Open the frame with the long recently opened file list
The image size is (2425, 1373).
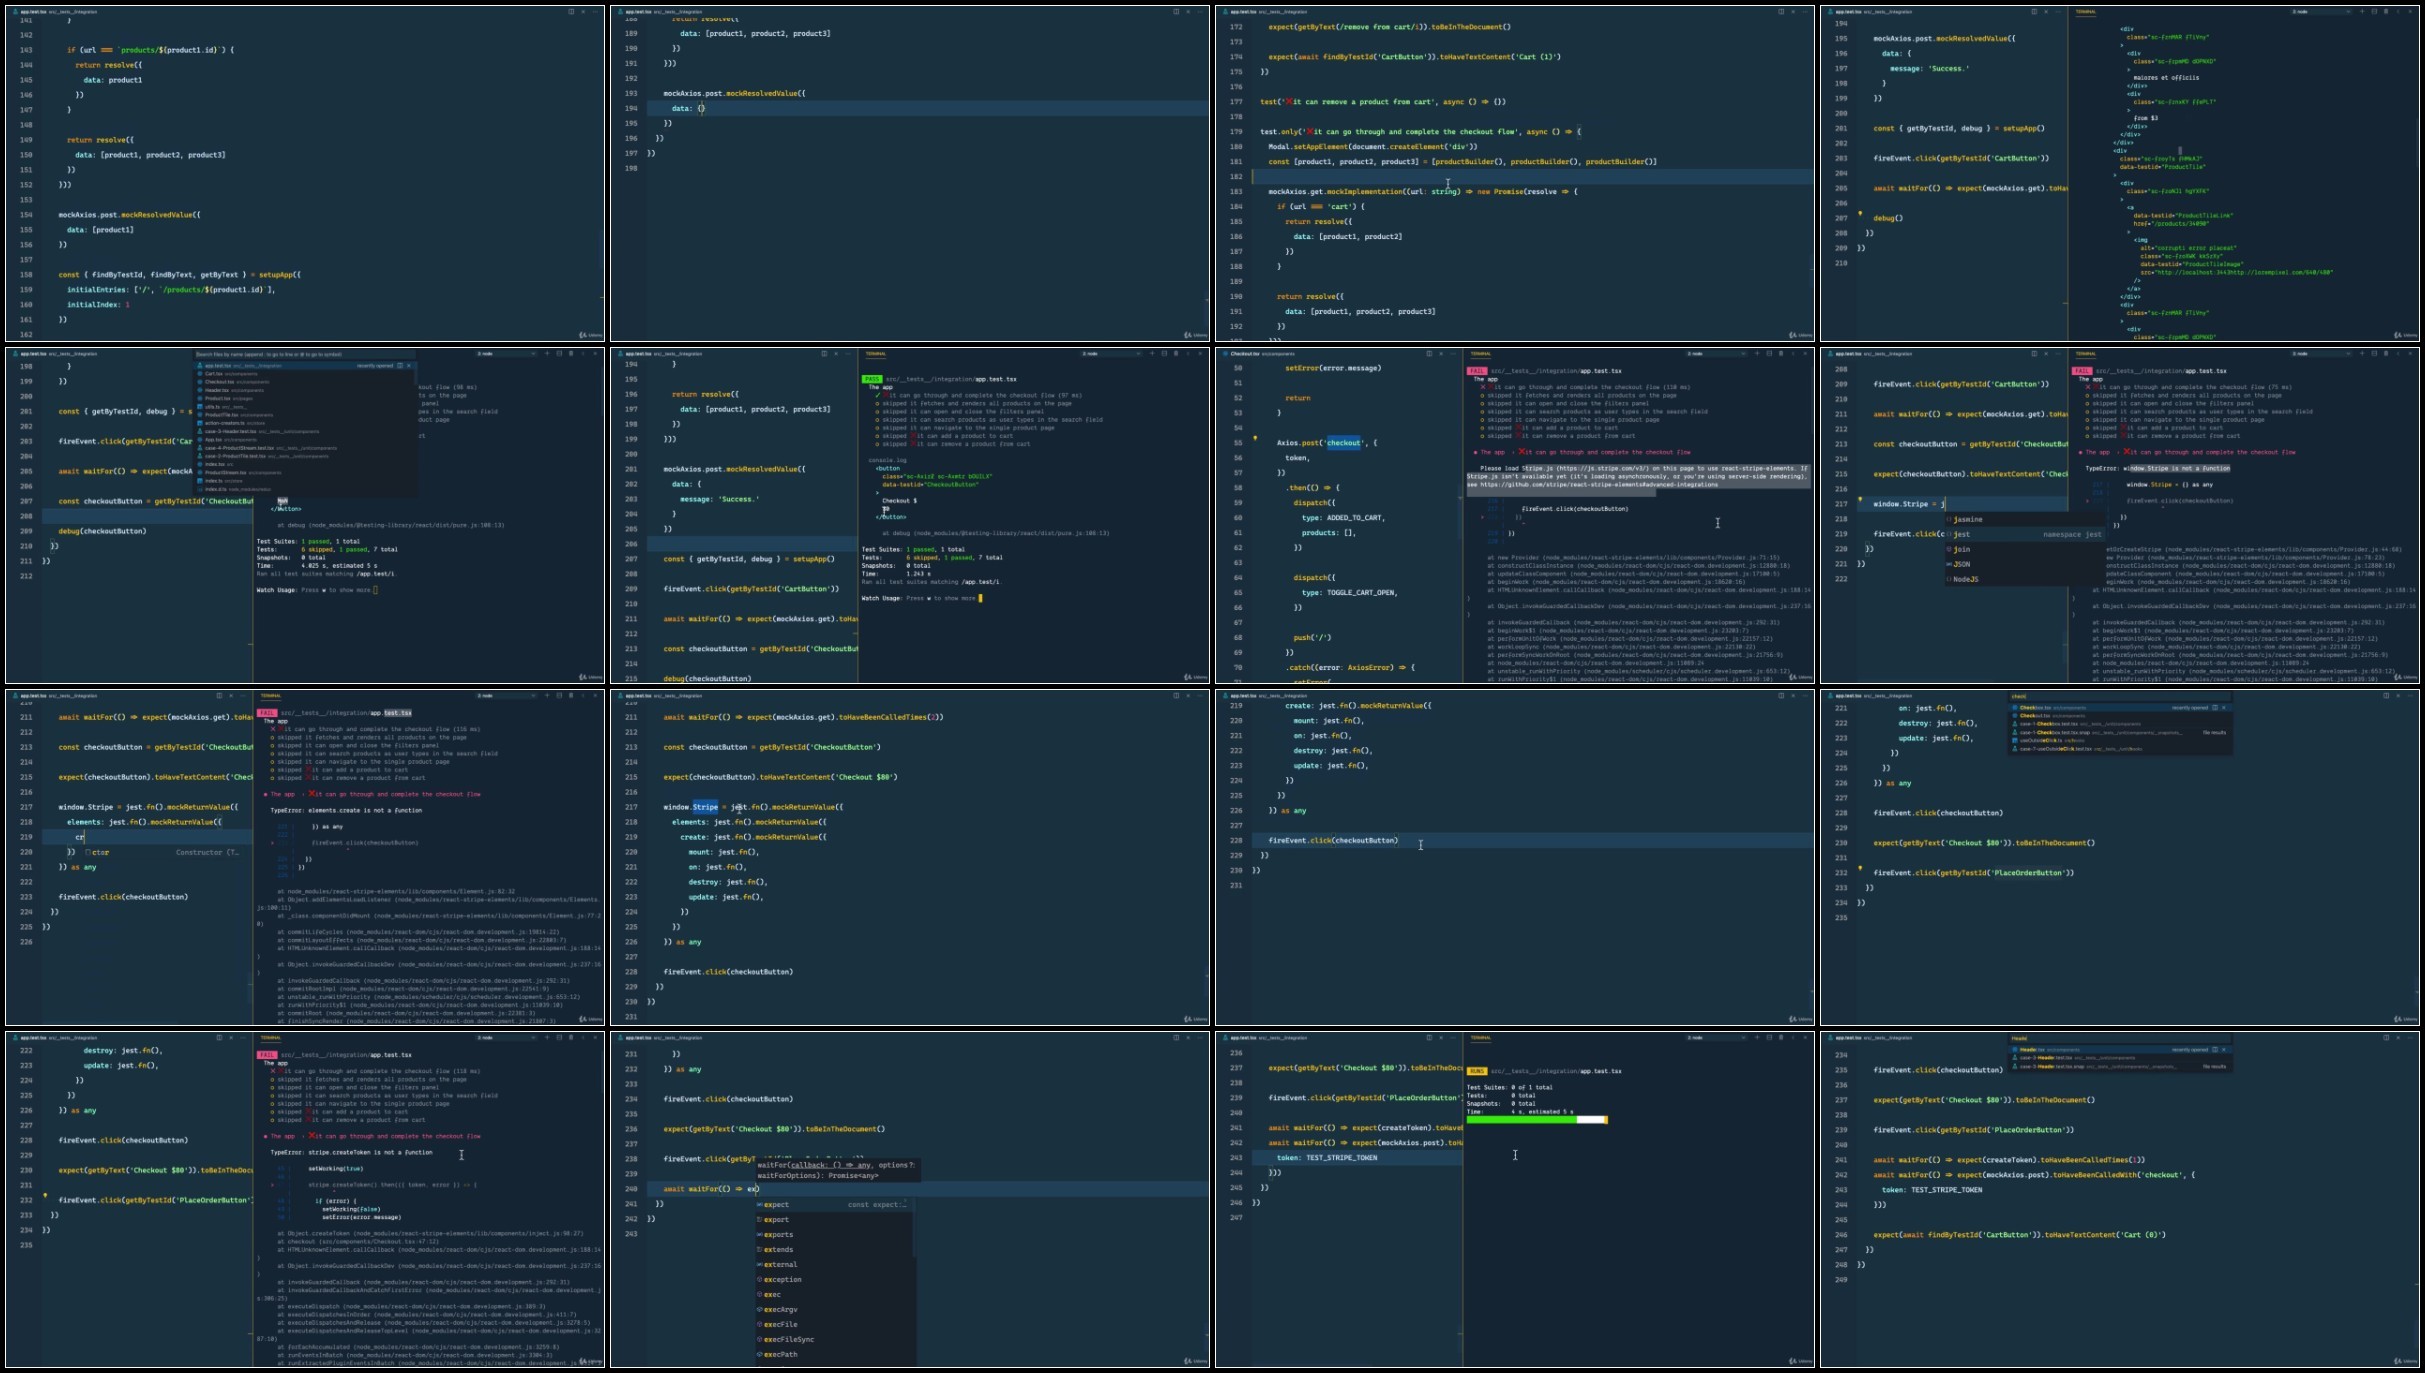(x=305, y=516)
